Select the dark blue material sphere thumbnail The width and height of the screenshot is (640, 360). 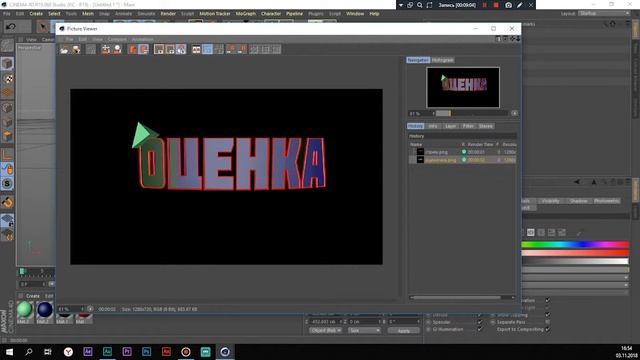pyautogui.click(x=44, y=310)
